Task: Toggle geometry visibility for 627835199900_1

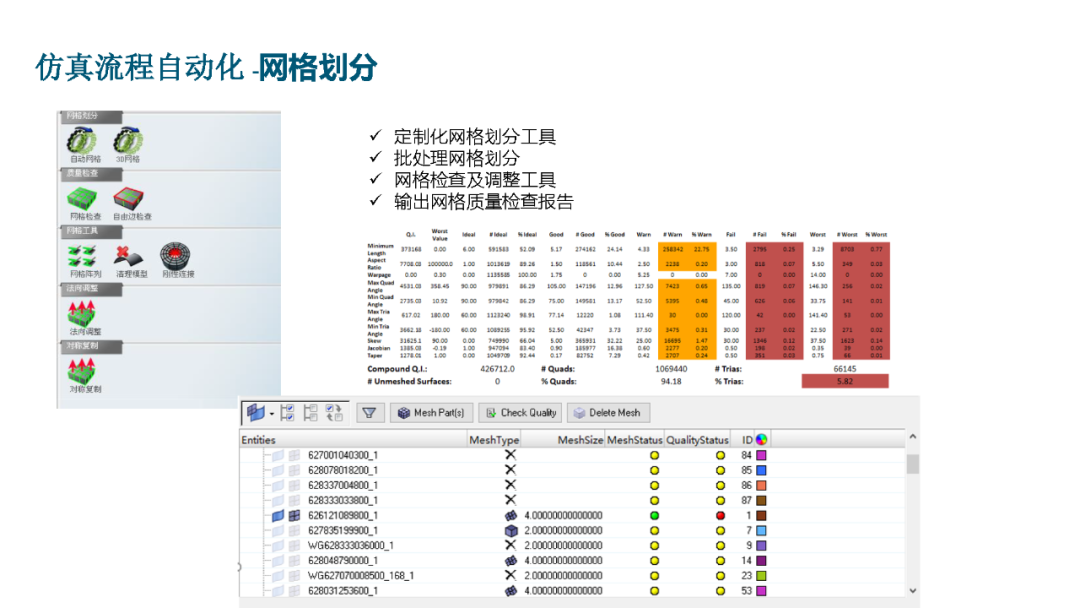Action: (278, 531)
